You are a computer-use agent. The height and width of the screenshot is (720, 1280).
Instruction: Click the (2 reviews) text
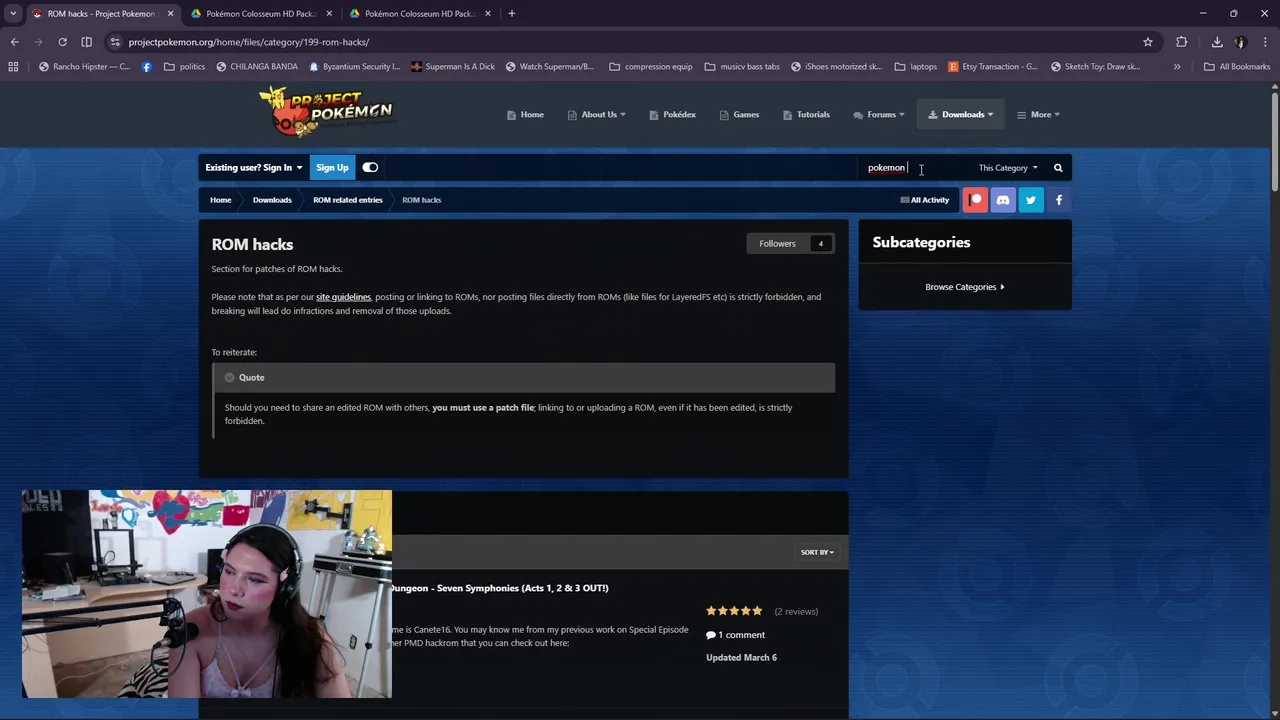click(796, 611)
